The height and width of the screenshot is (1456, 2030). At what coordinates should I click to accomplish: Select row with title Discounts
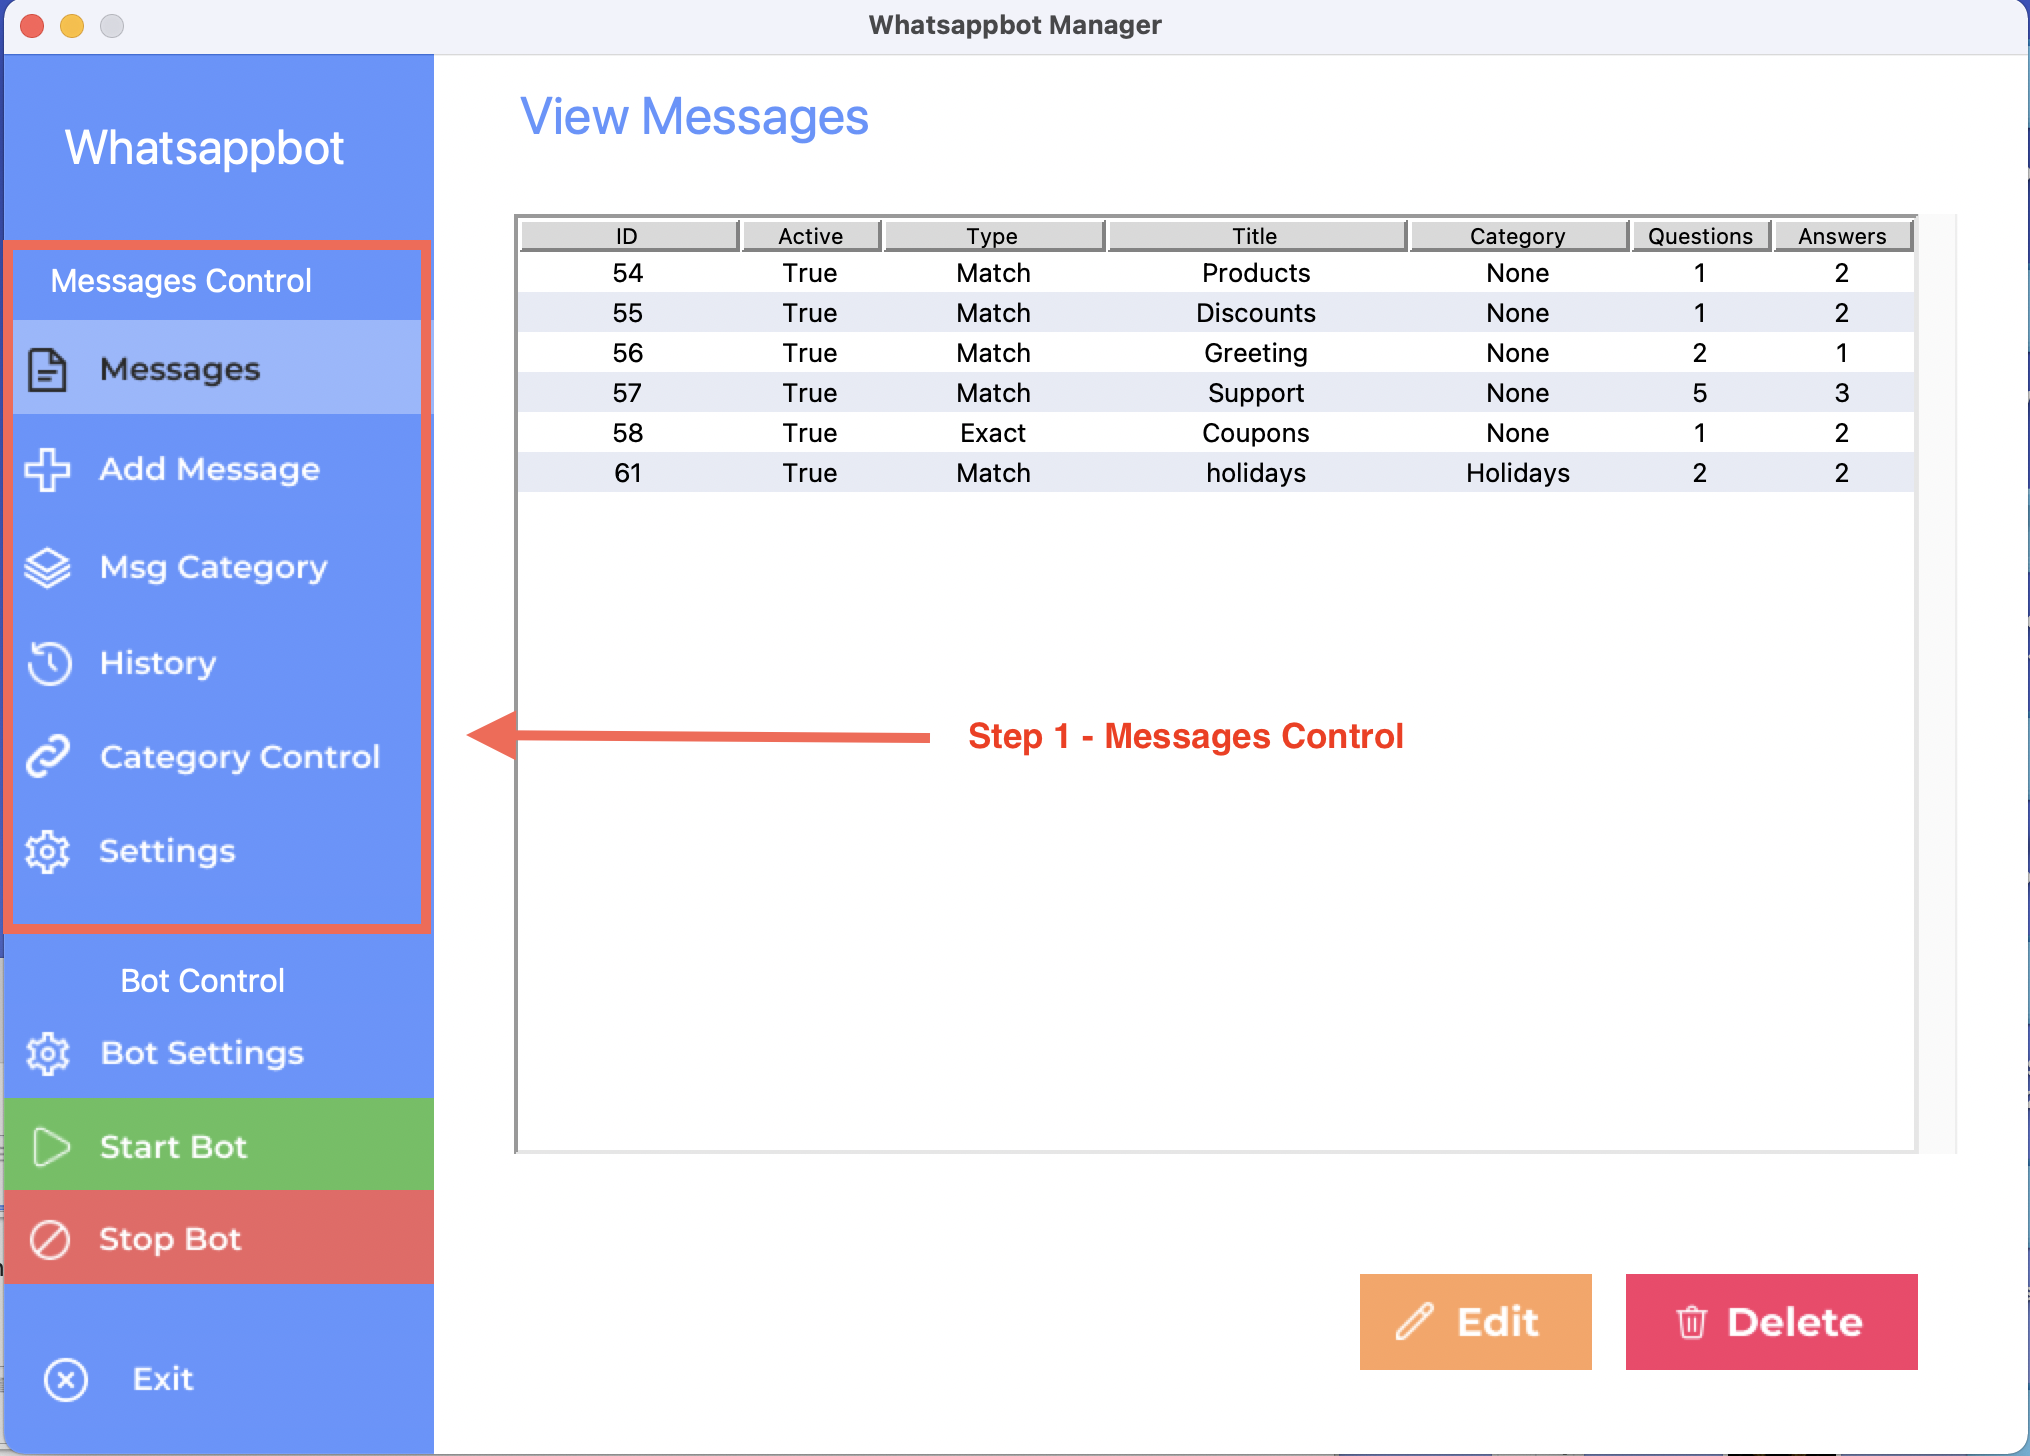(x=1216, y=313)
